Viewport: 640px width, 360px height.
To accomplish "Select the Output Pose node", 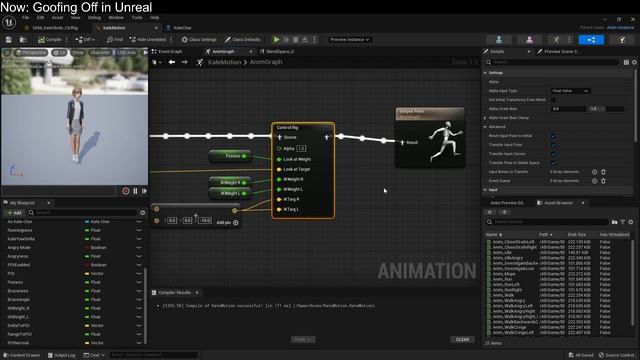I will (430, 137).
